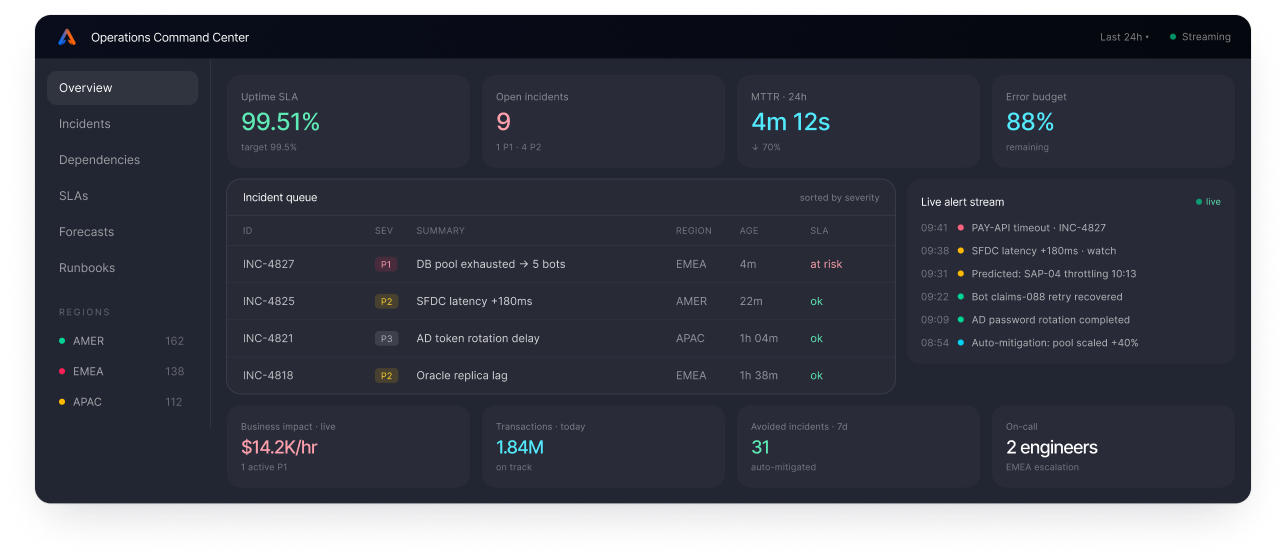Viewport: 1287px width, 559px height.
Task: Click sorted by severity label
Action: click(839, 198)
